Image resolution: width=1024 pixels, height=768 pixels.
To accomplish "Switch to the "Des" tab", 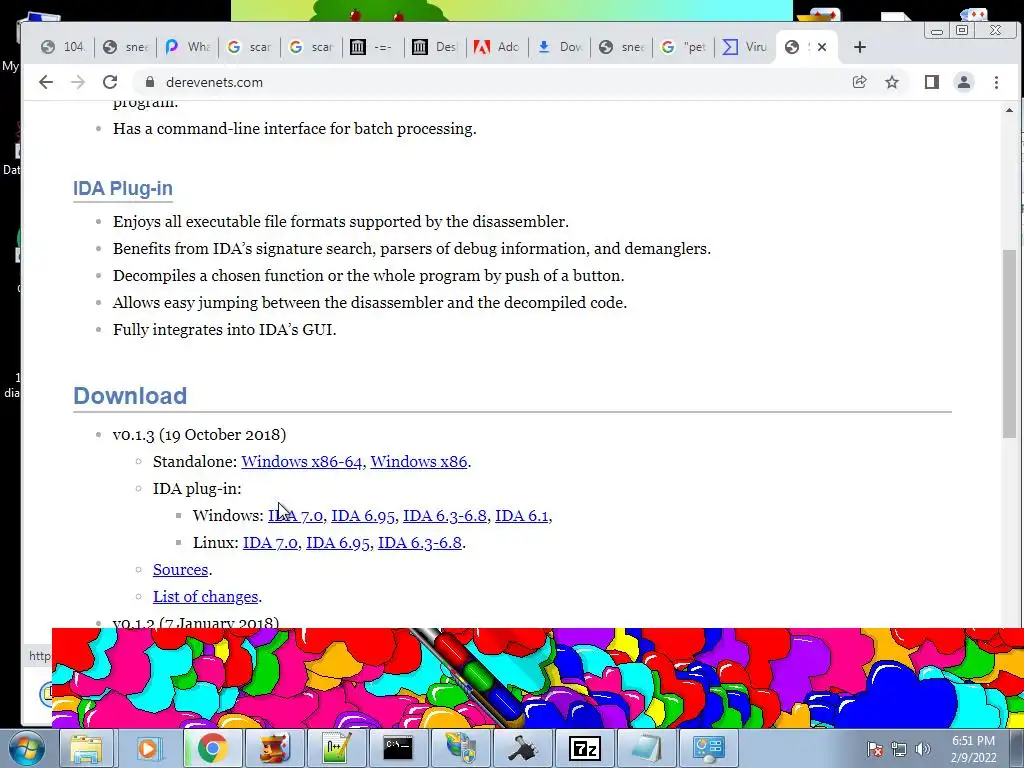I will [436, 47].
